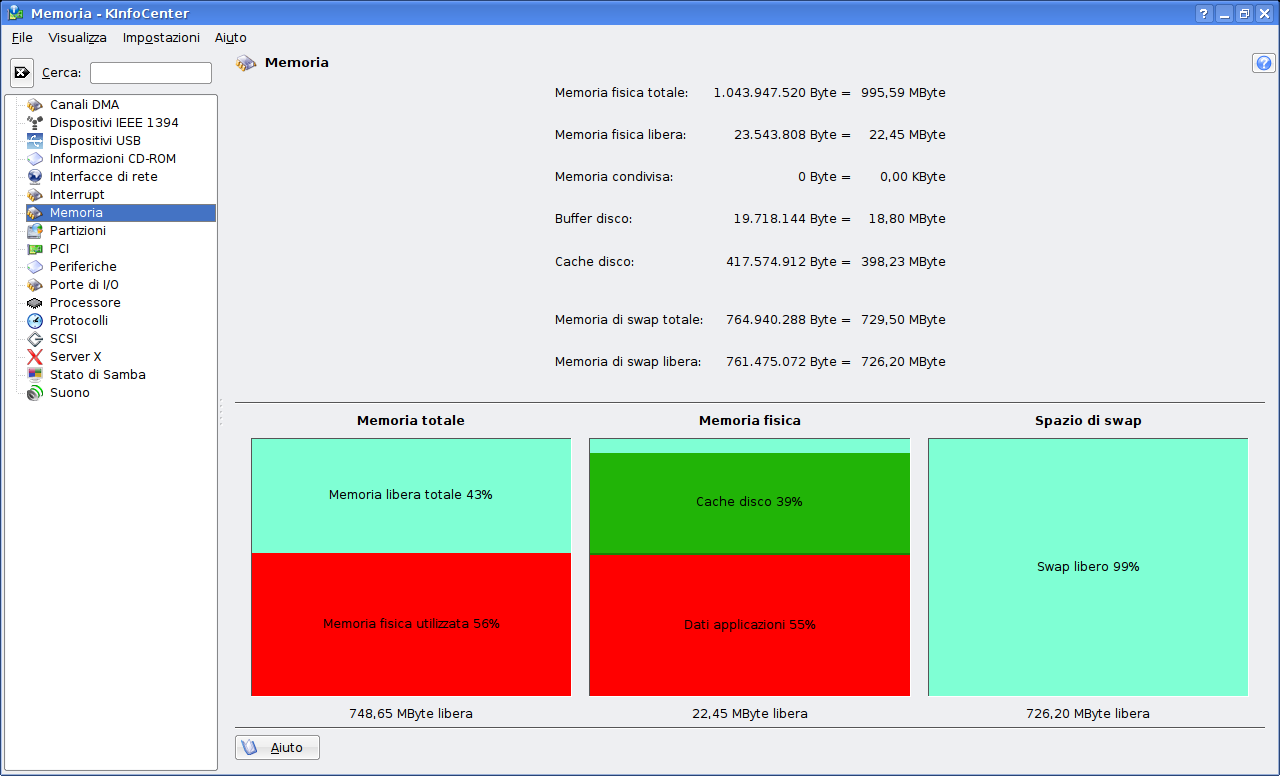
Task: Click in the Cerca search field
Action: tap(151, 73)
